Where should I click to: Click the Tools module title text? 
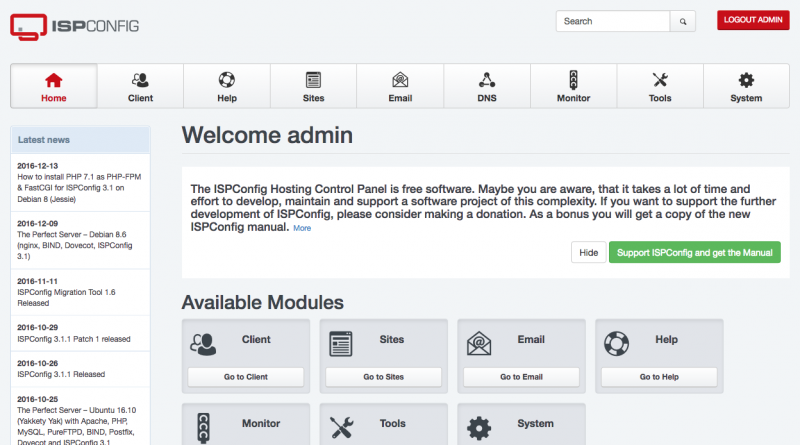click(x=392, y=424)
